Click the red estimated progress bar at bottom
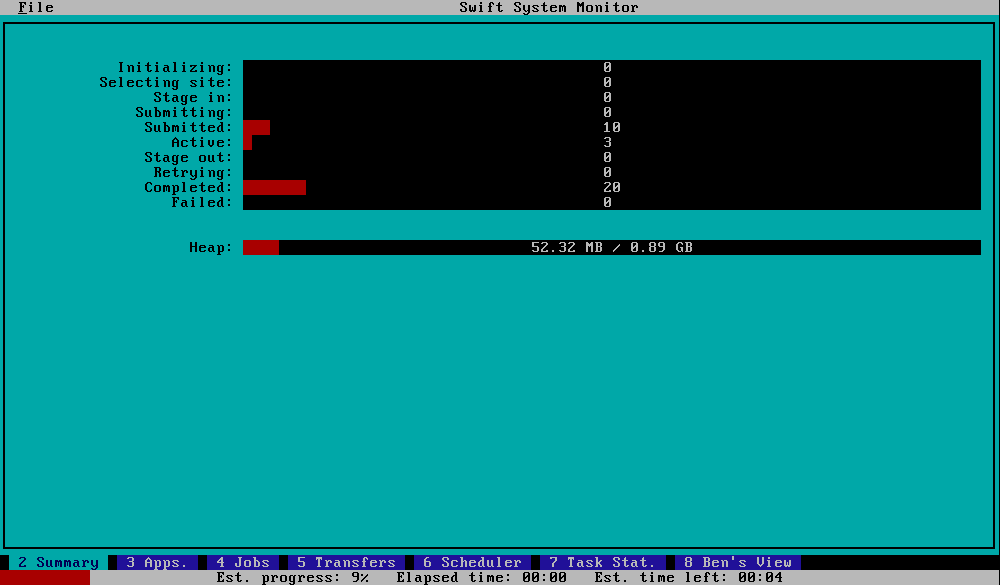The image size is (1000, 585). click(45, 577)
